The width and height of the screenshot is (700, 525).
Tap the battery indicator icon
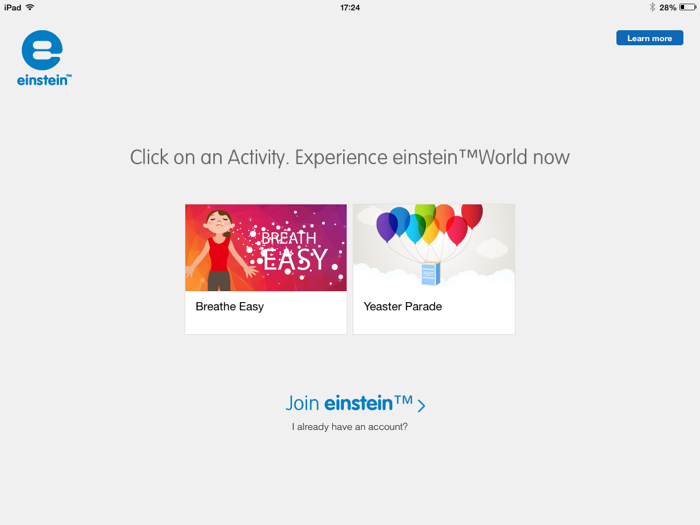688,7
